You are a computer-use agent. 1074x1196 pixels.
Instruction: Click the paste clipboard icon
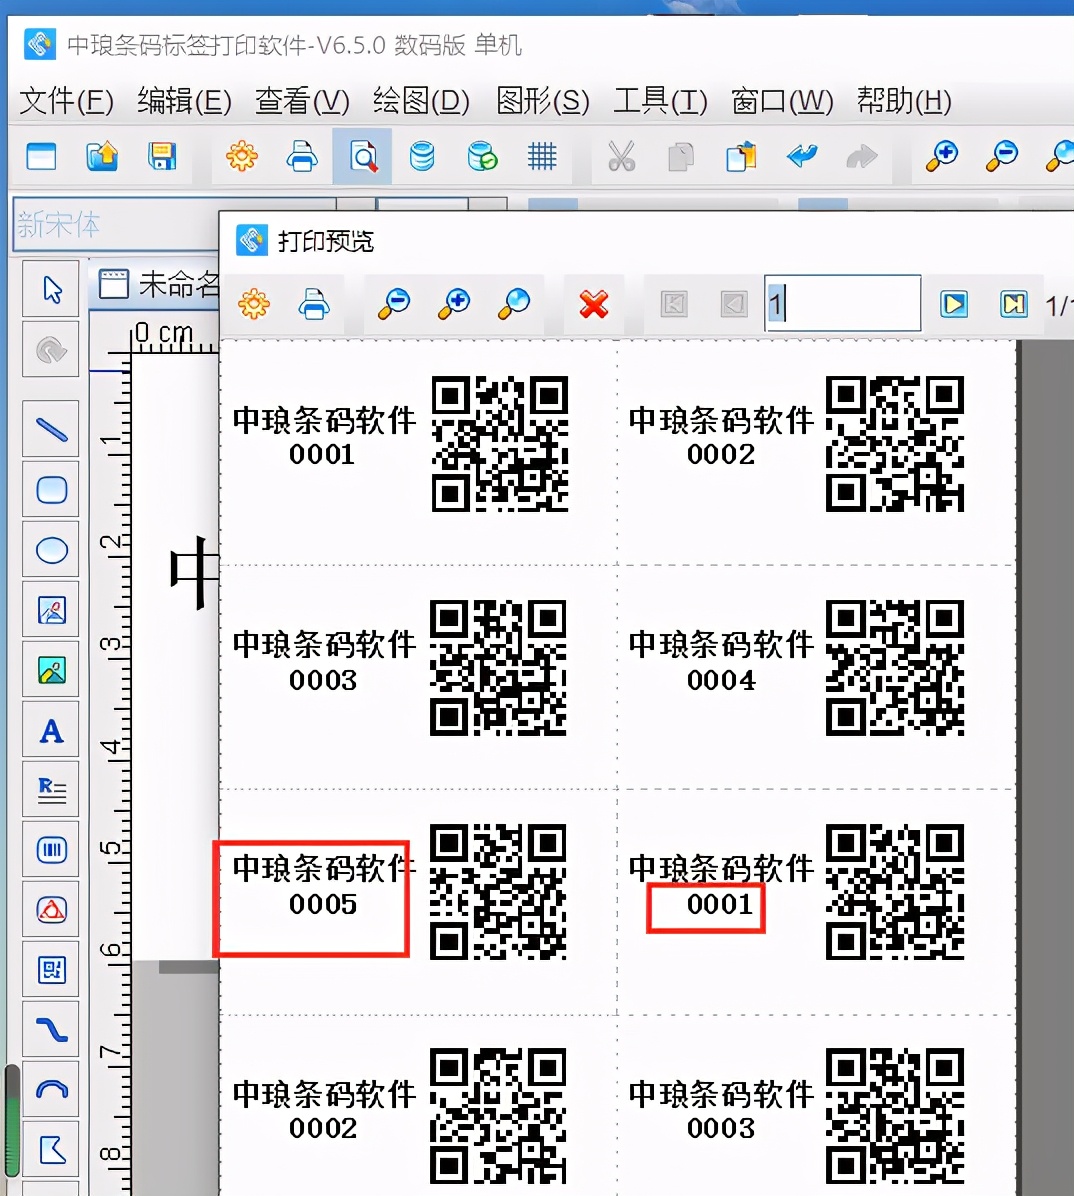(741, 156)
